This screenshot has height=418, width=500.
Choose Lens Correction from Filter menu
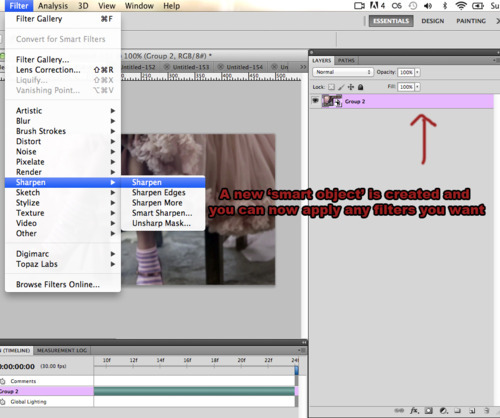(x=63, y=70)
